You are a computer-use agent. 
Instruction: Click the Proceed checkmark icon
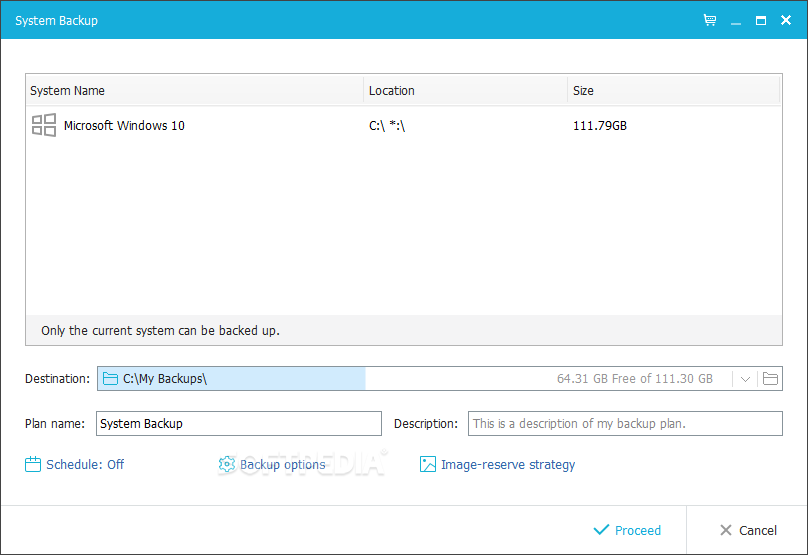pos(601,530)
